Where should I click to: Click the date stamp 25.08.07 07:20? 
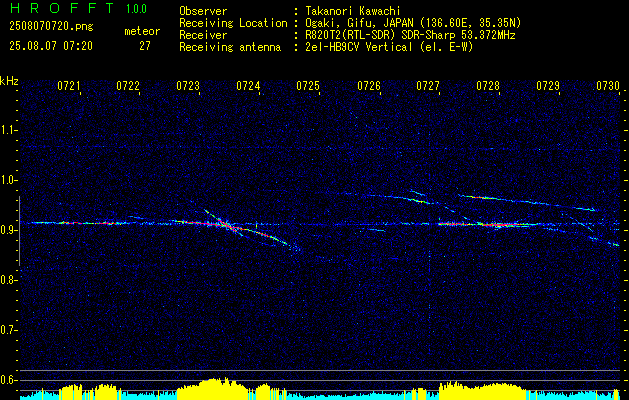click(51, 46)
